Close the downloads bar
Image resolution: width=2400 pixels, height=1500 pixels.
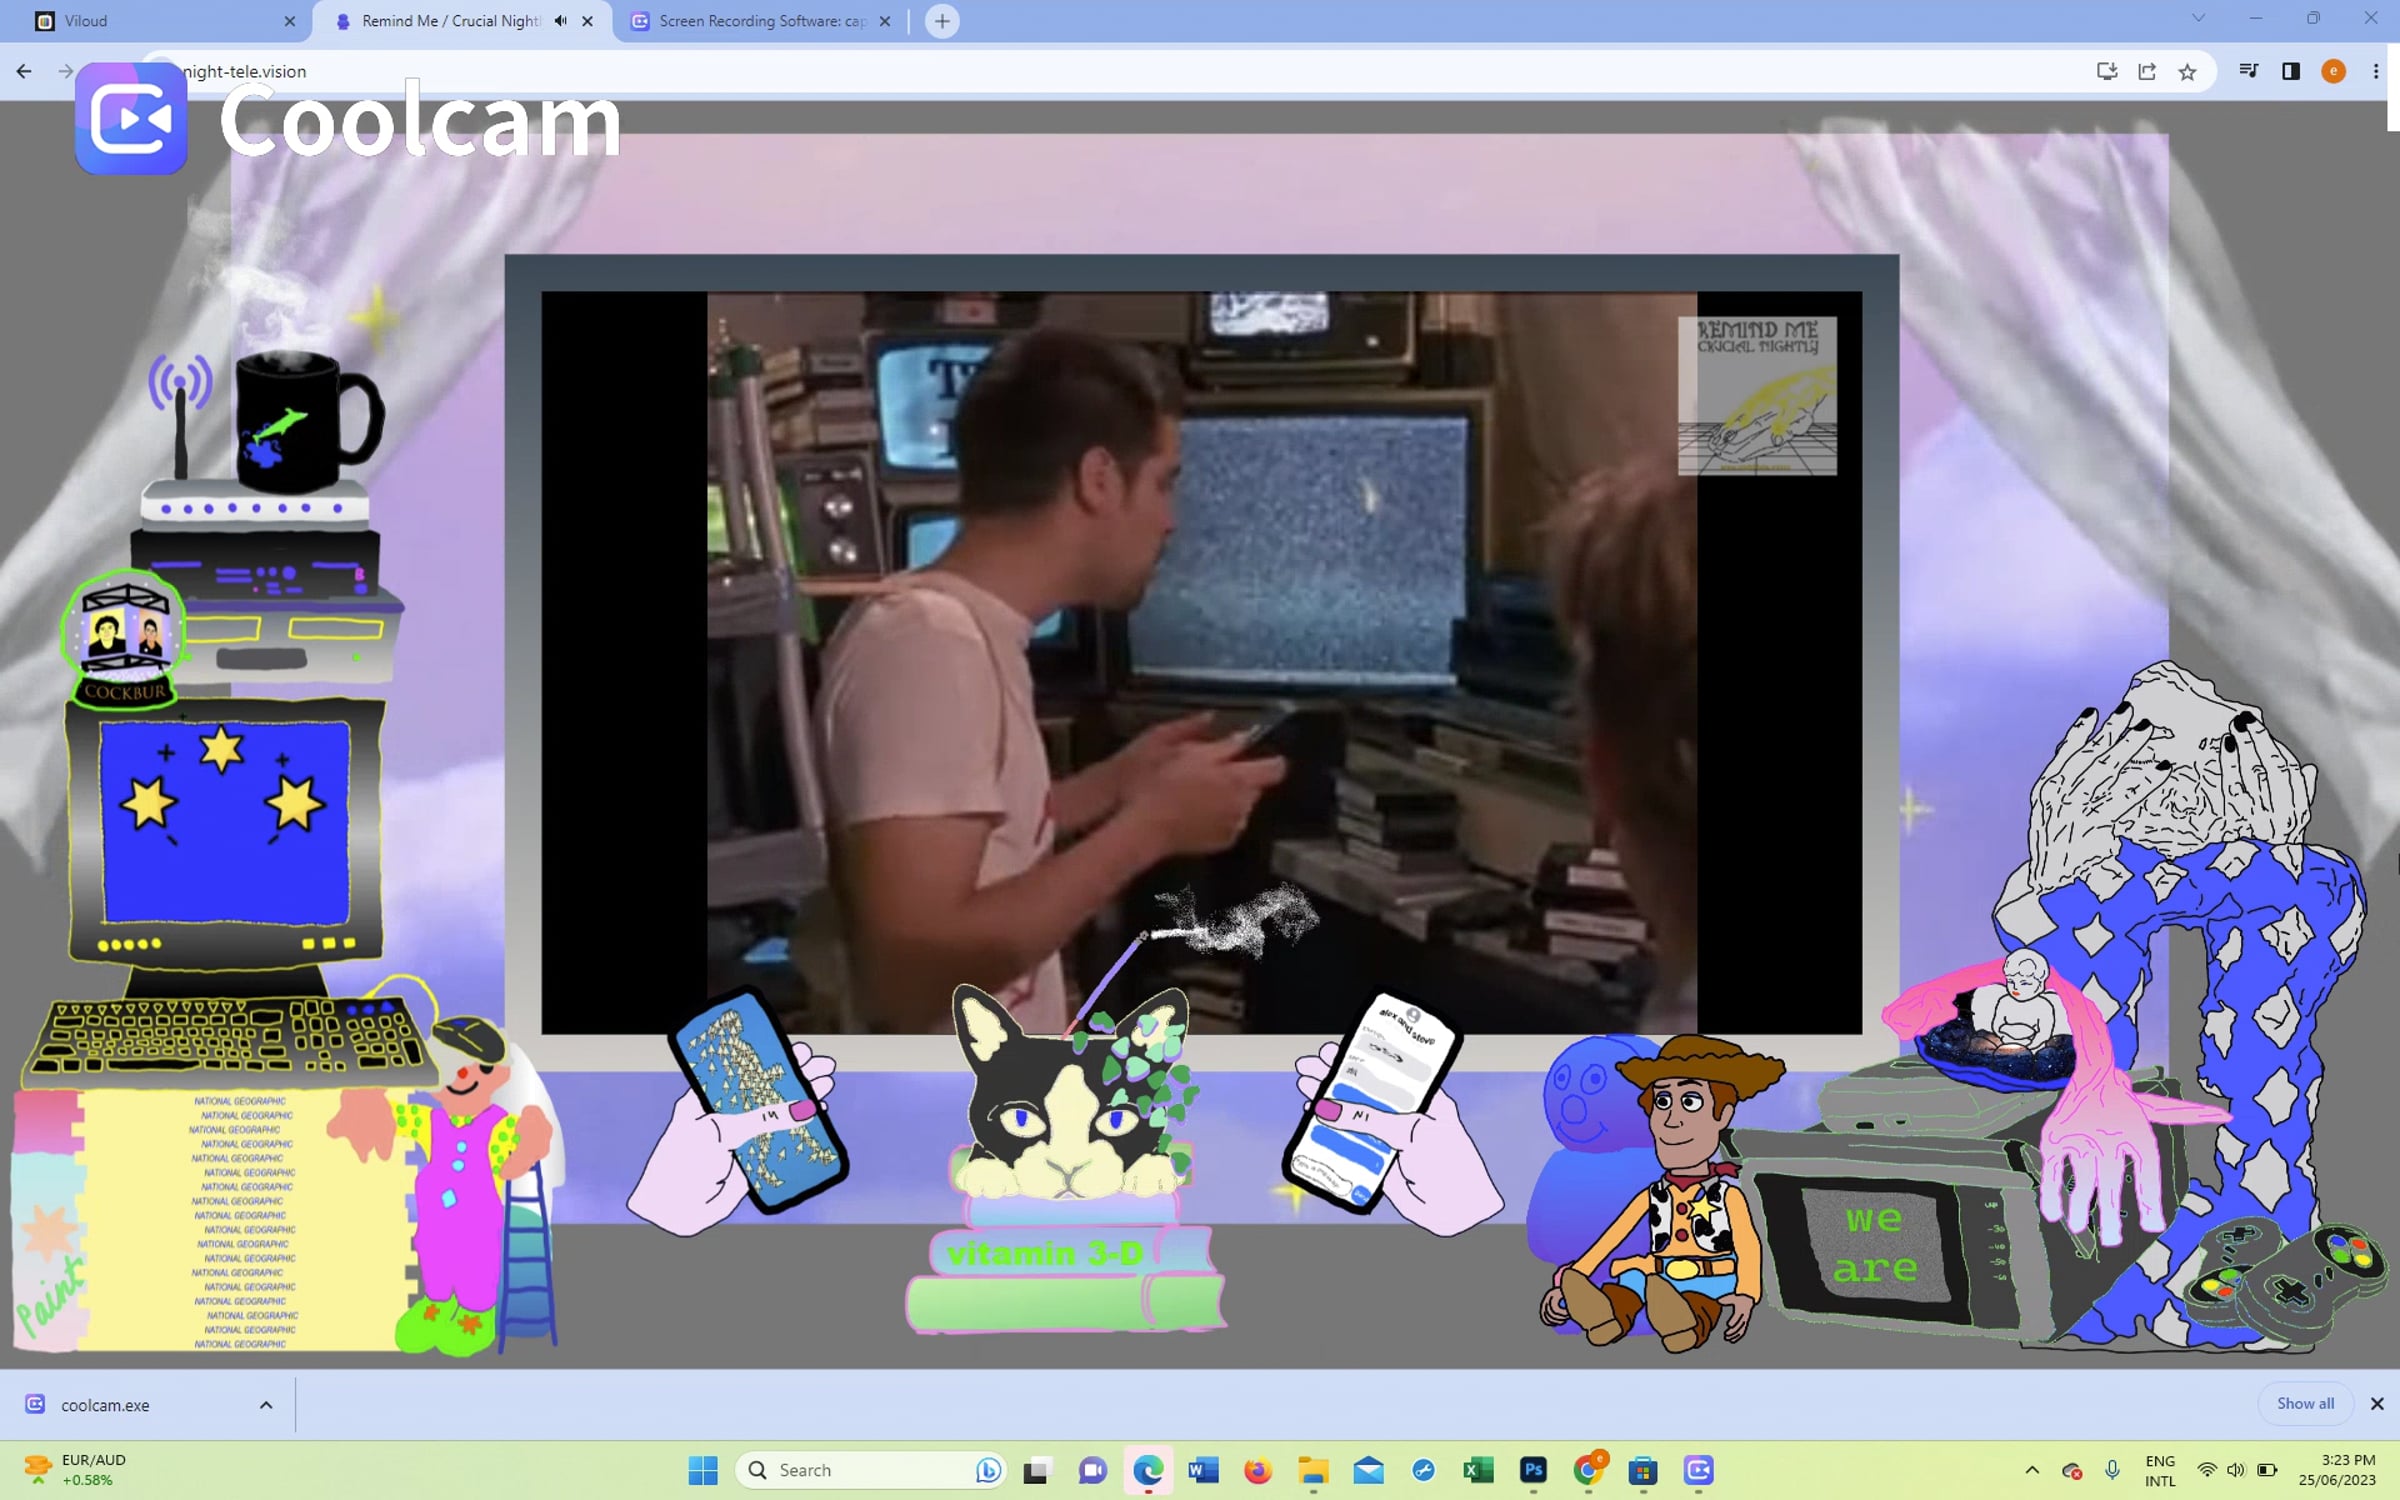click(2377, 1404)
